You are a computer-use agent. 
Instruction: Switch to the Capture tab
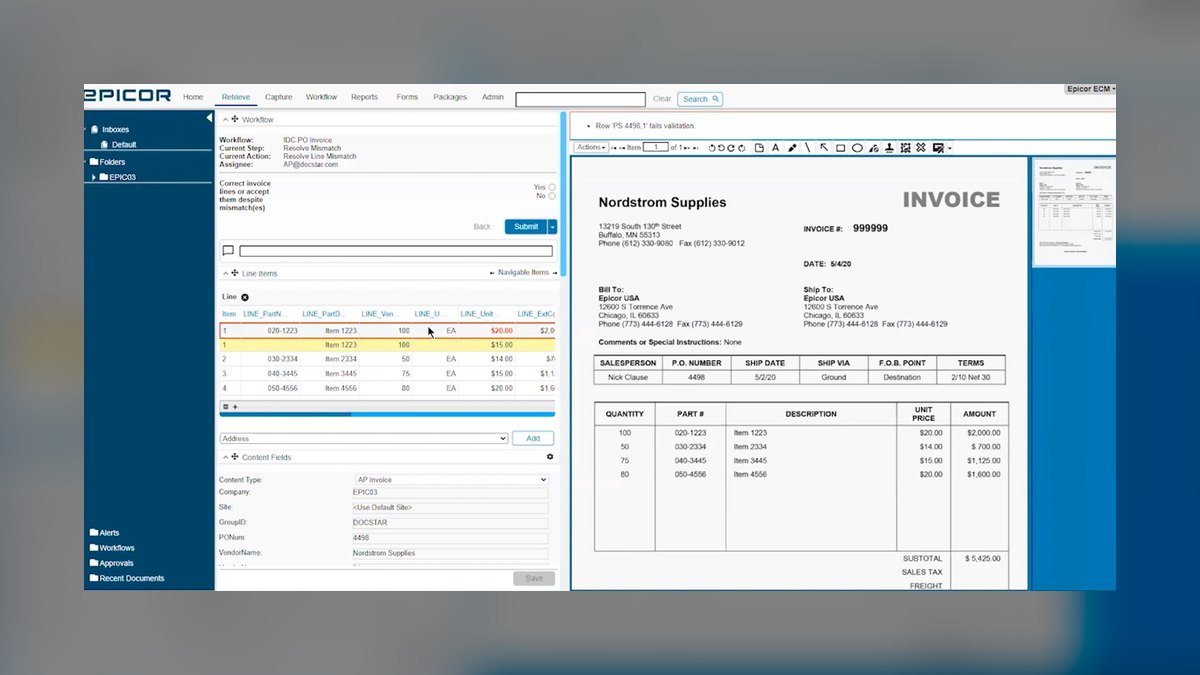pyautogui.click(x=279, y=97)
